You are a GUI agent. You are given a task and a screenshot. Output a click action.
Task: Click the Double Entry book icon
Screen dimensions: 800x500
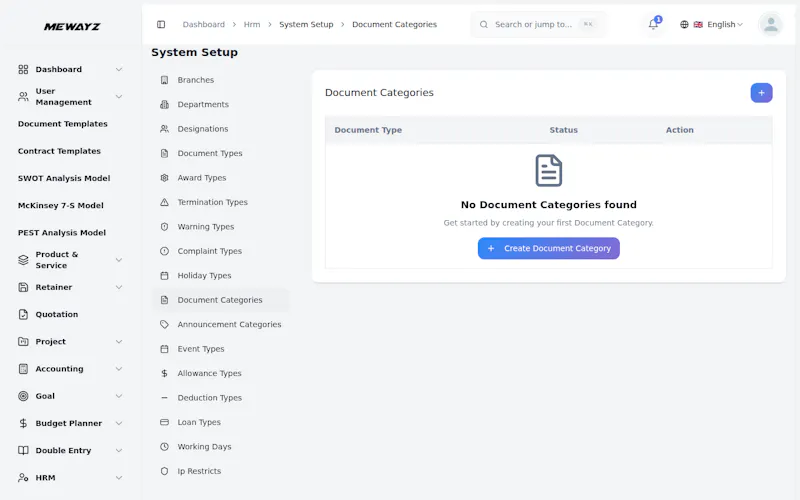coord(23,451)
